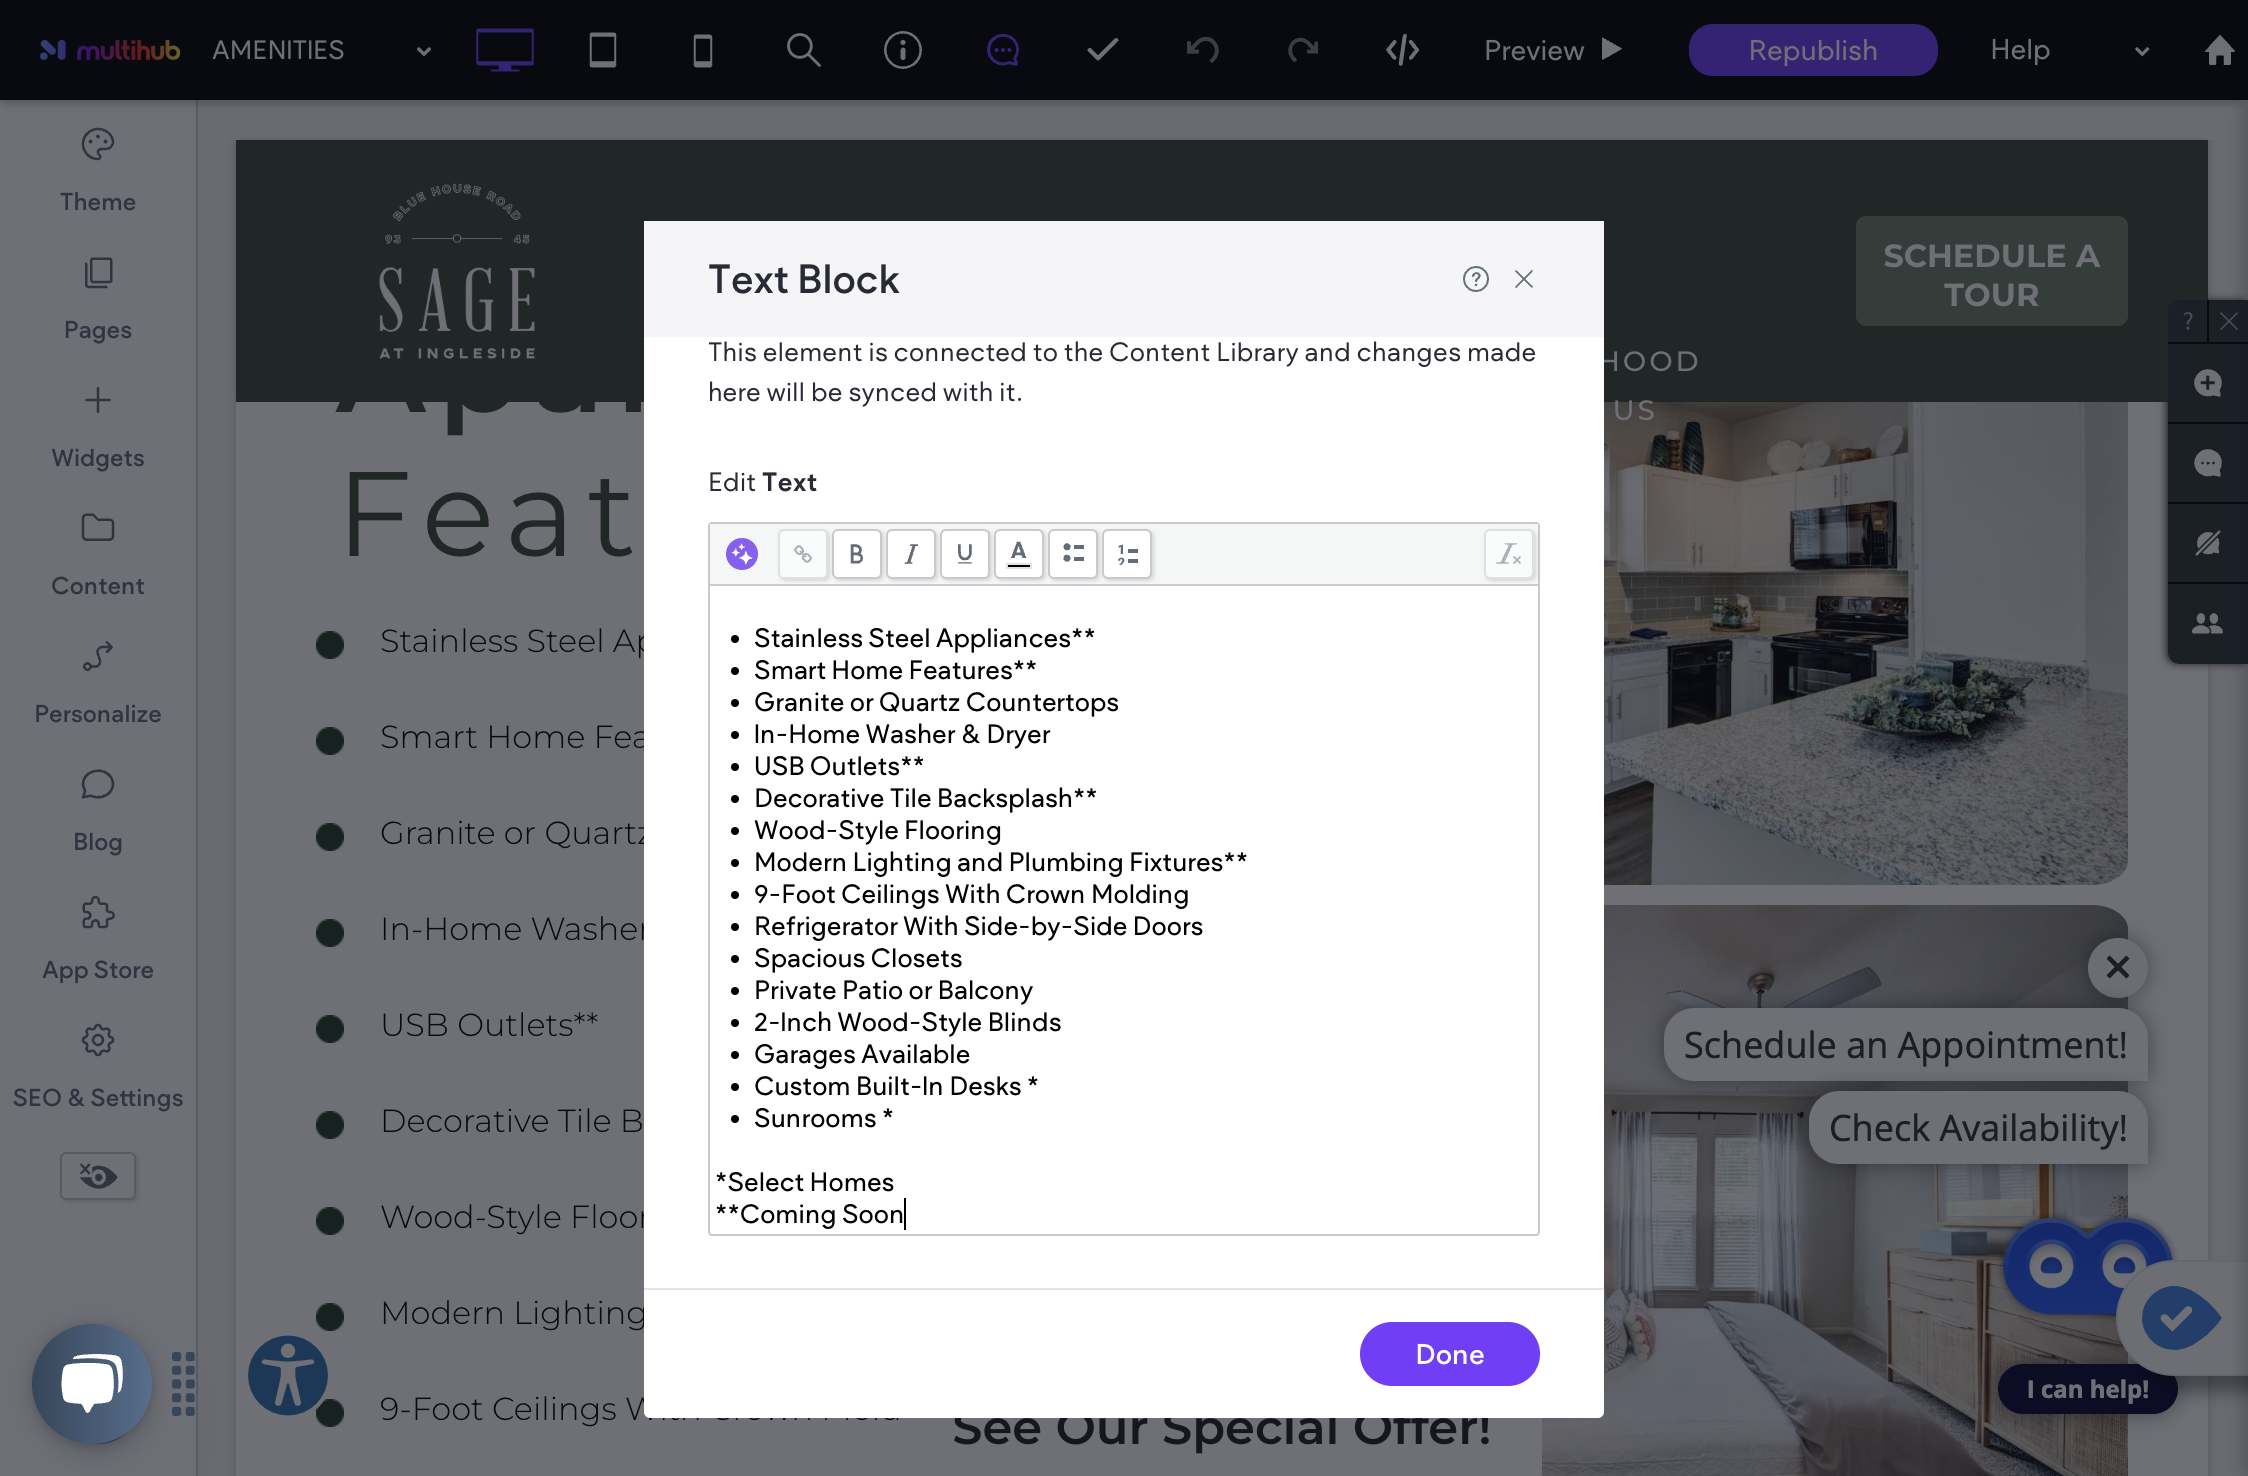Open the live chat bubble

pyautogui.click(x=92, y=1383)
